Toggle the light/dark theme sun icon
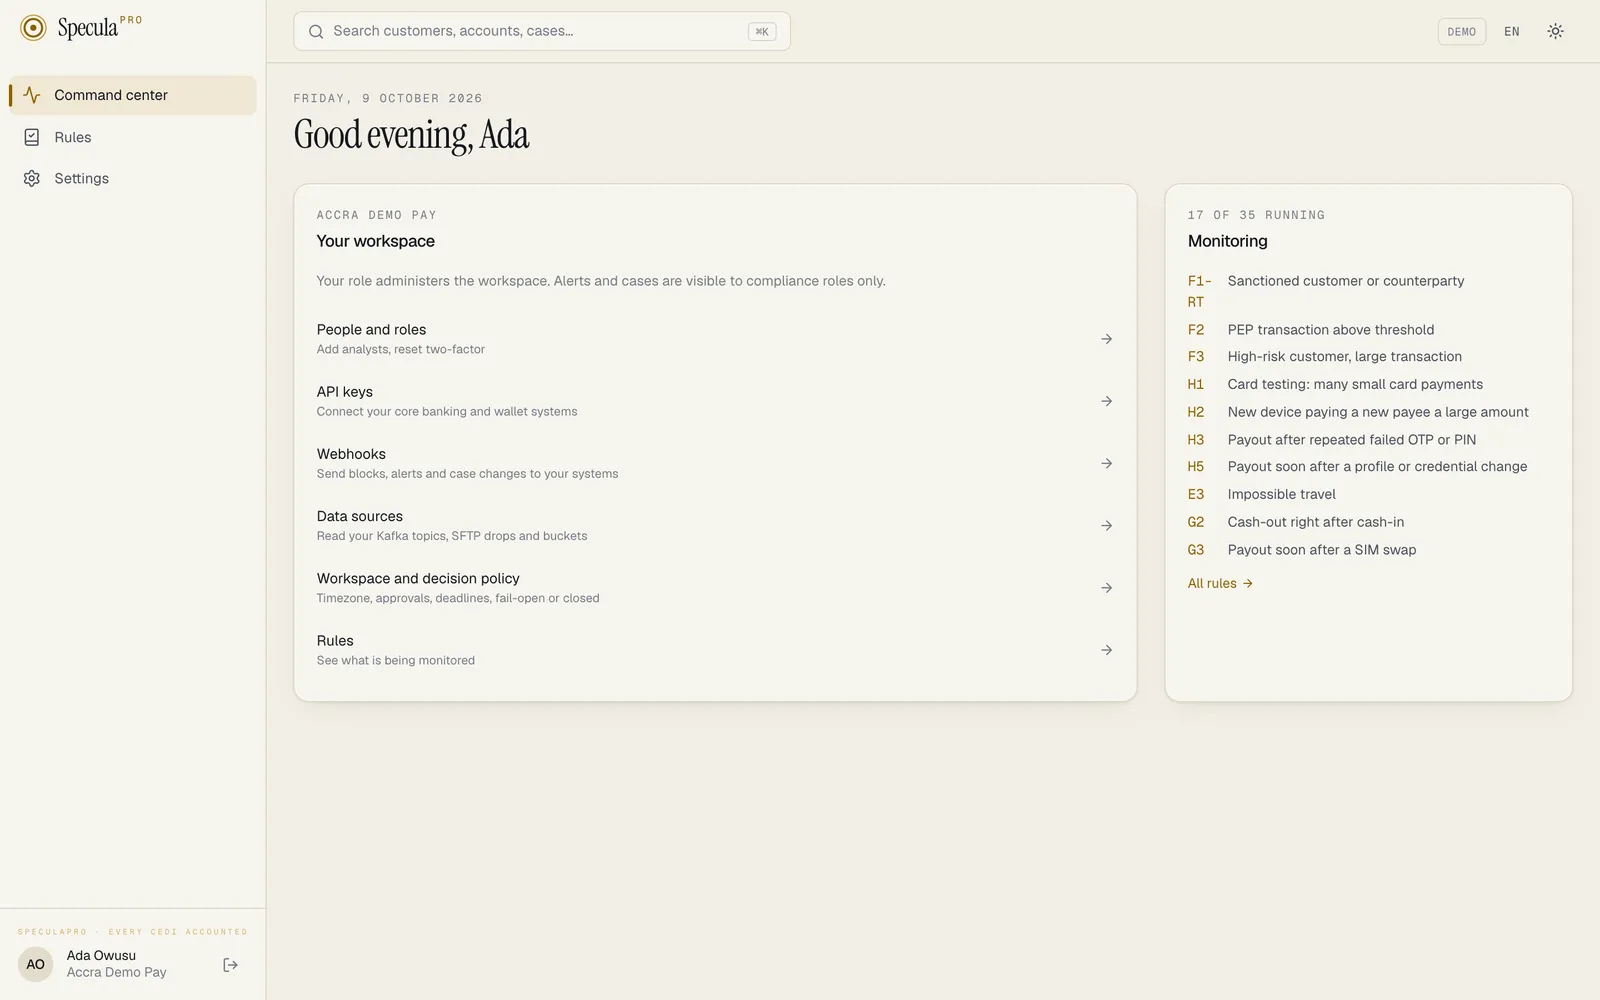 pos(1555,31)
